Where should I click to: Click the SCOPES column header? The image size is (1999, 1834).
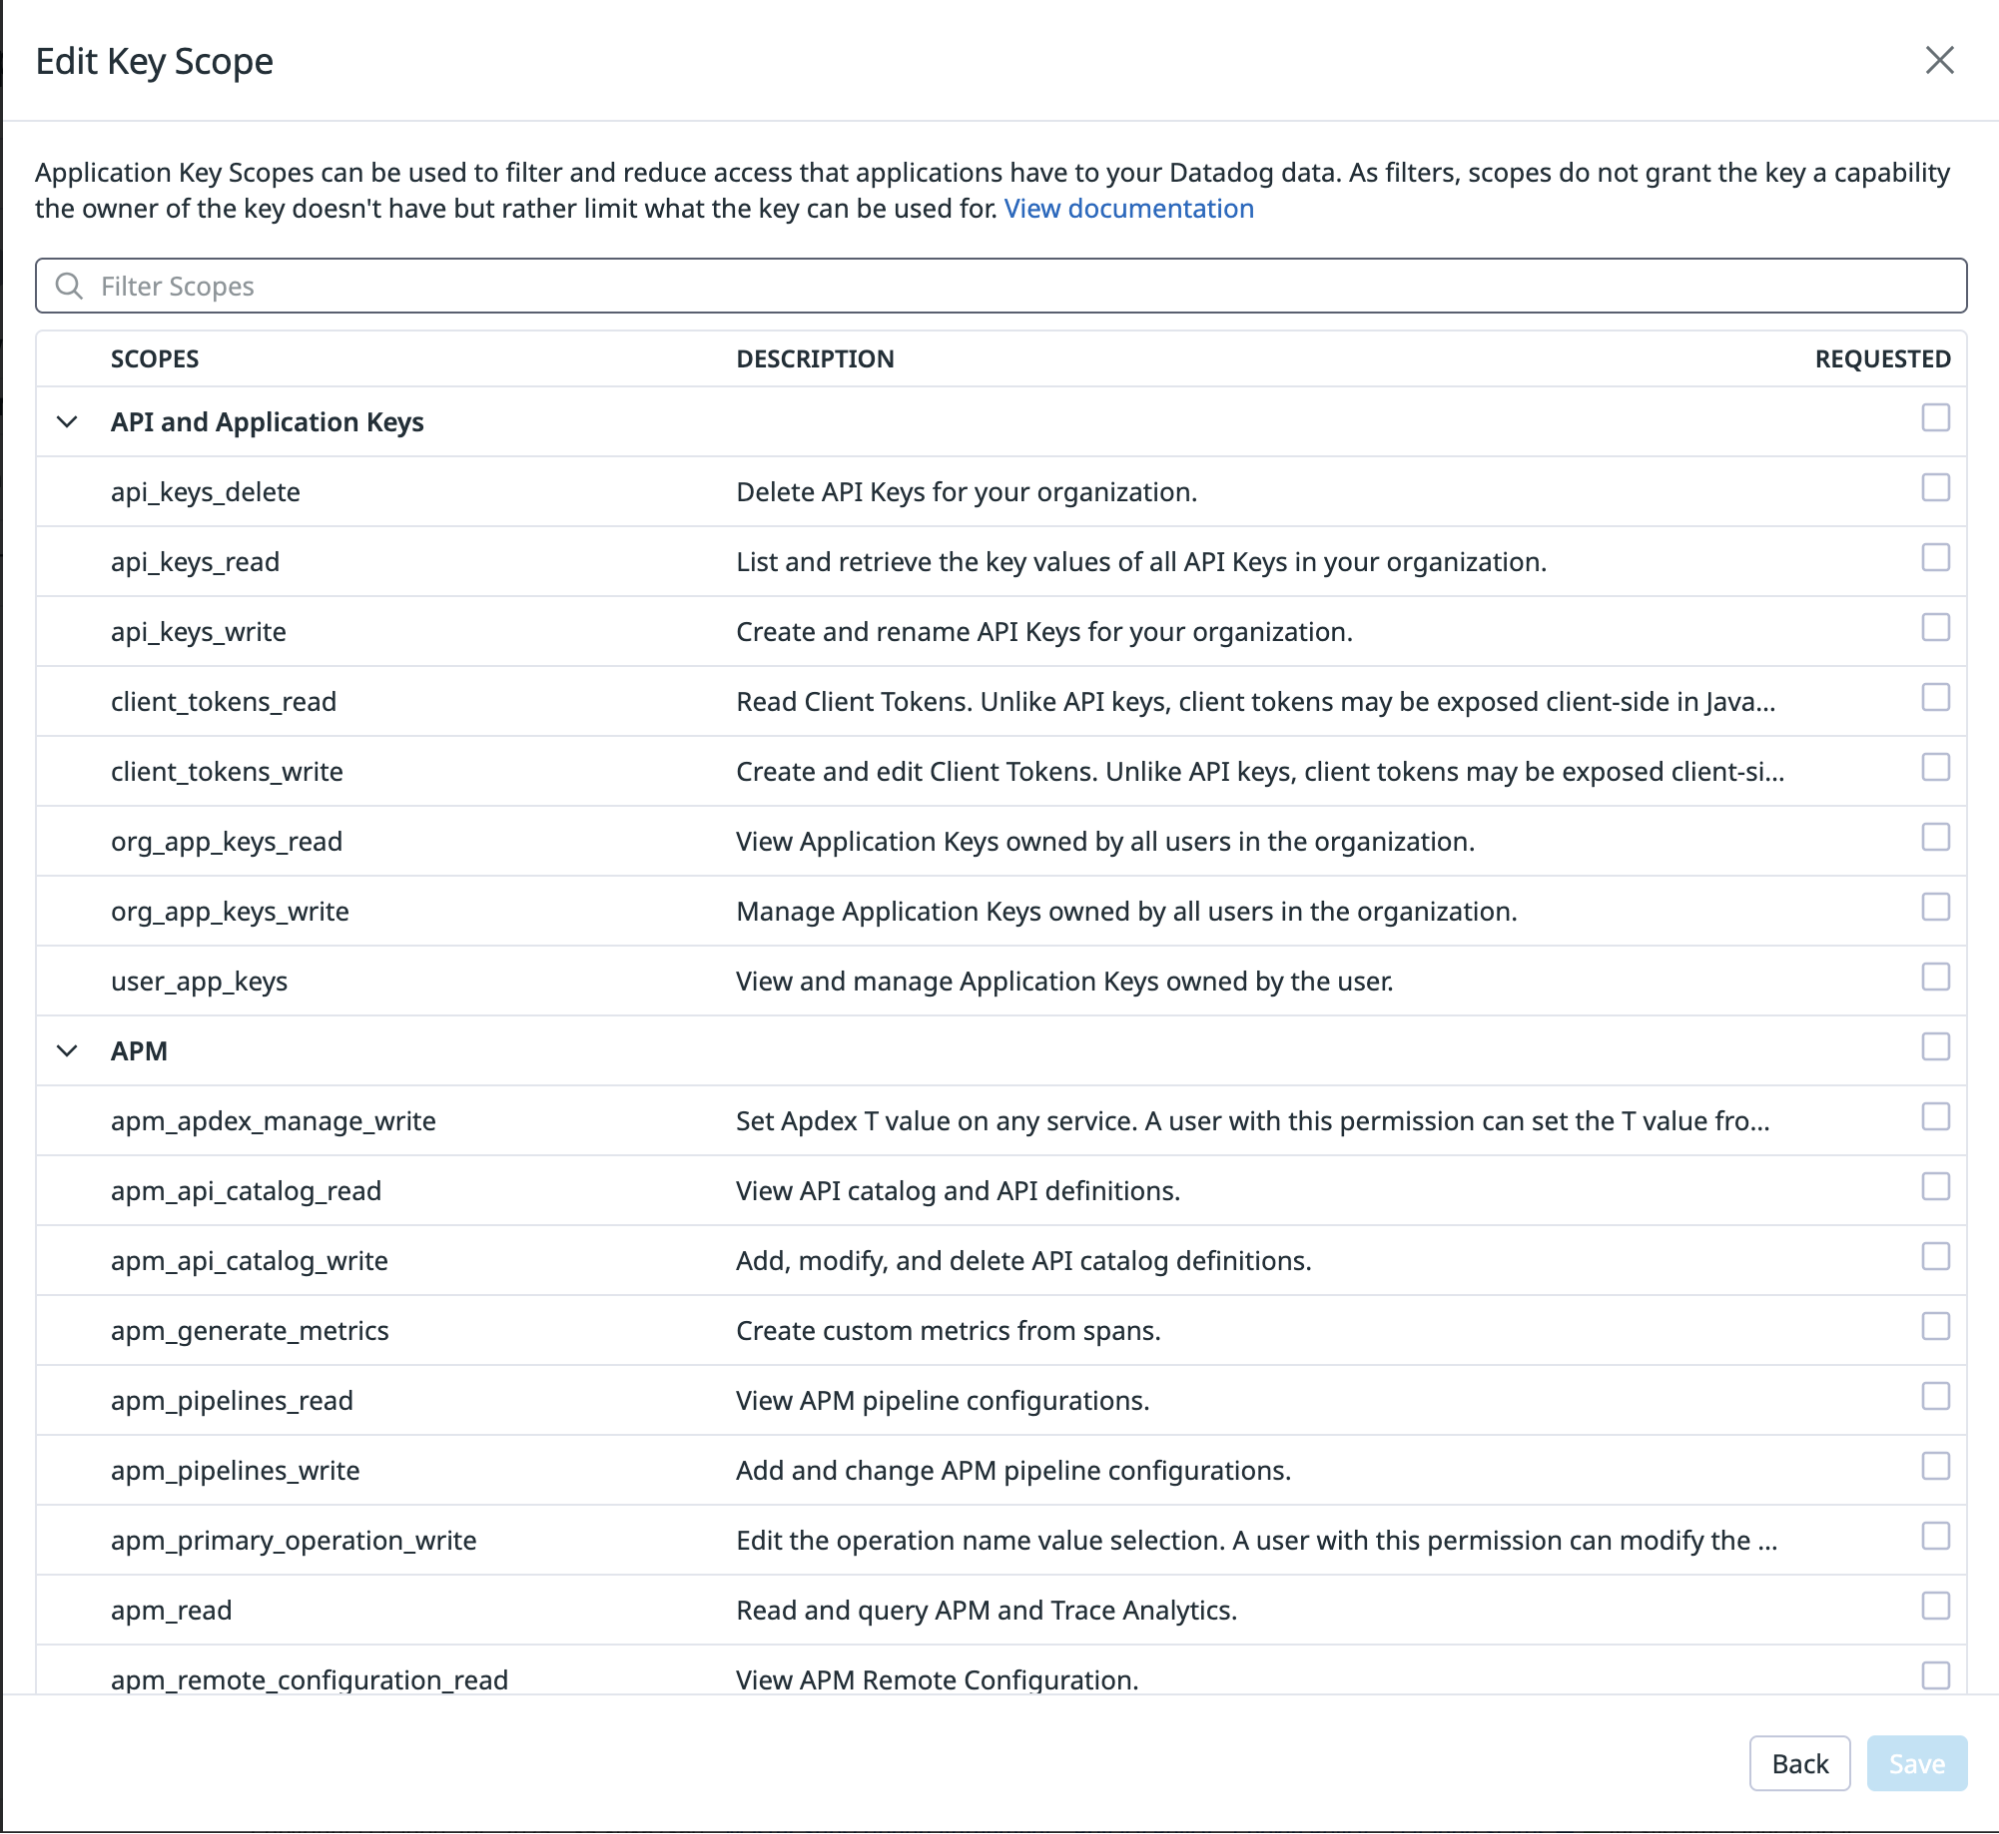155,359
